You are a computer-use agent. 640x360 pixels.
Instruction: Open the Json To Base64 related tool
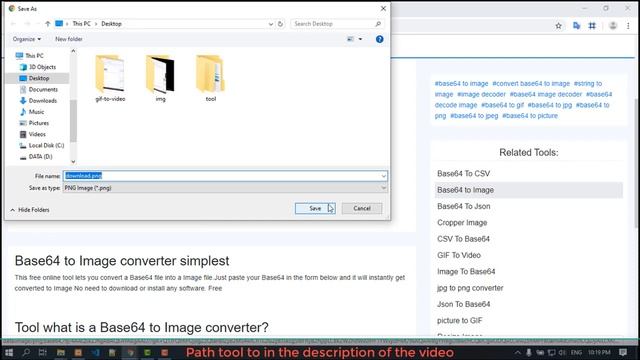point(463,304)
